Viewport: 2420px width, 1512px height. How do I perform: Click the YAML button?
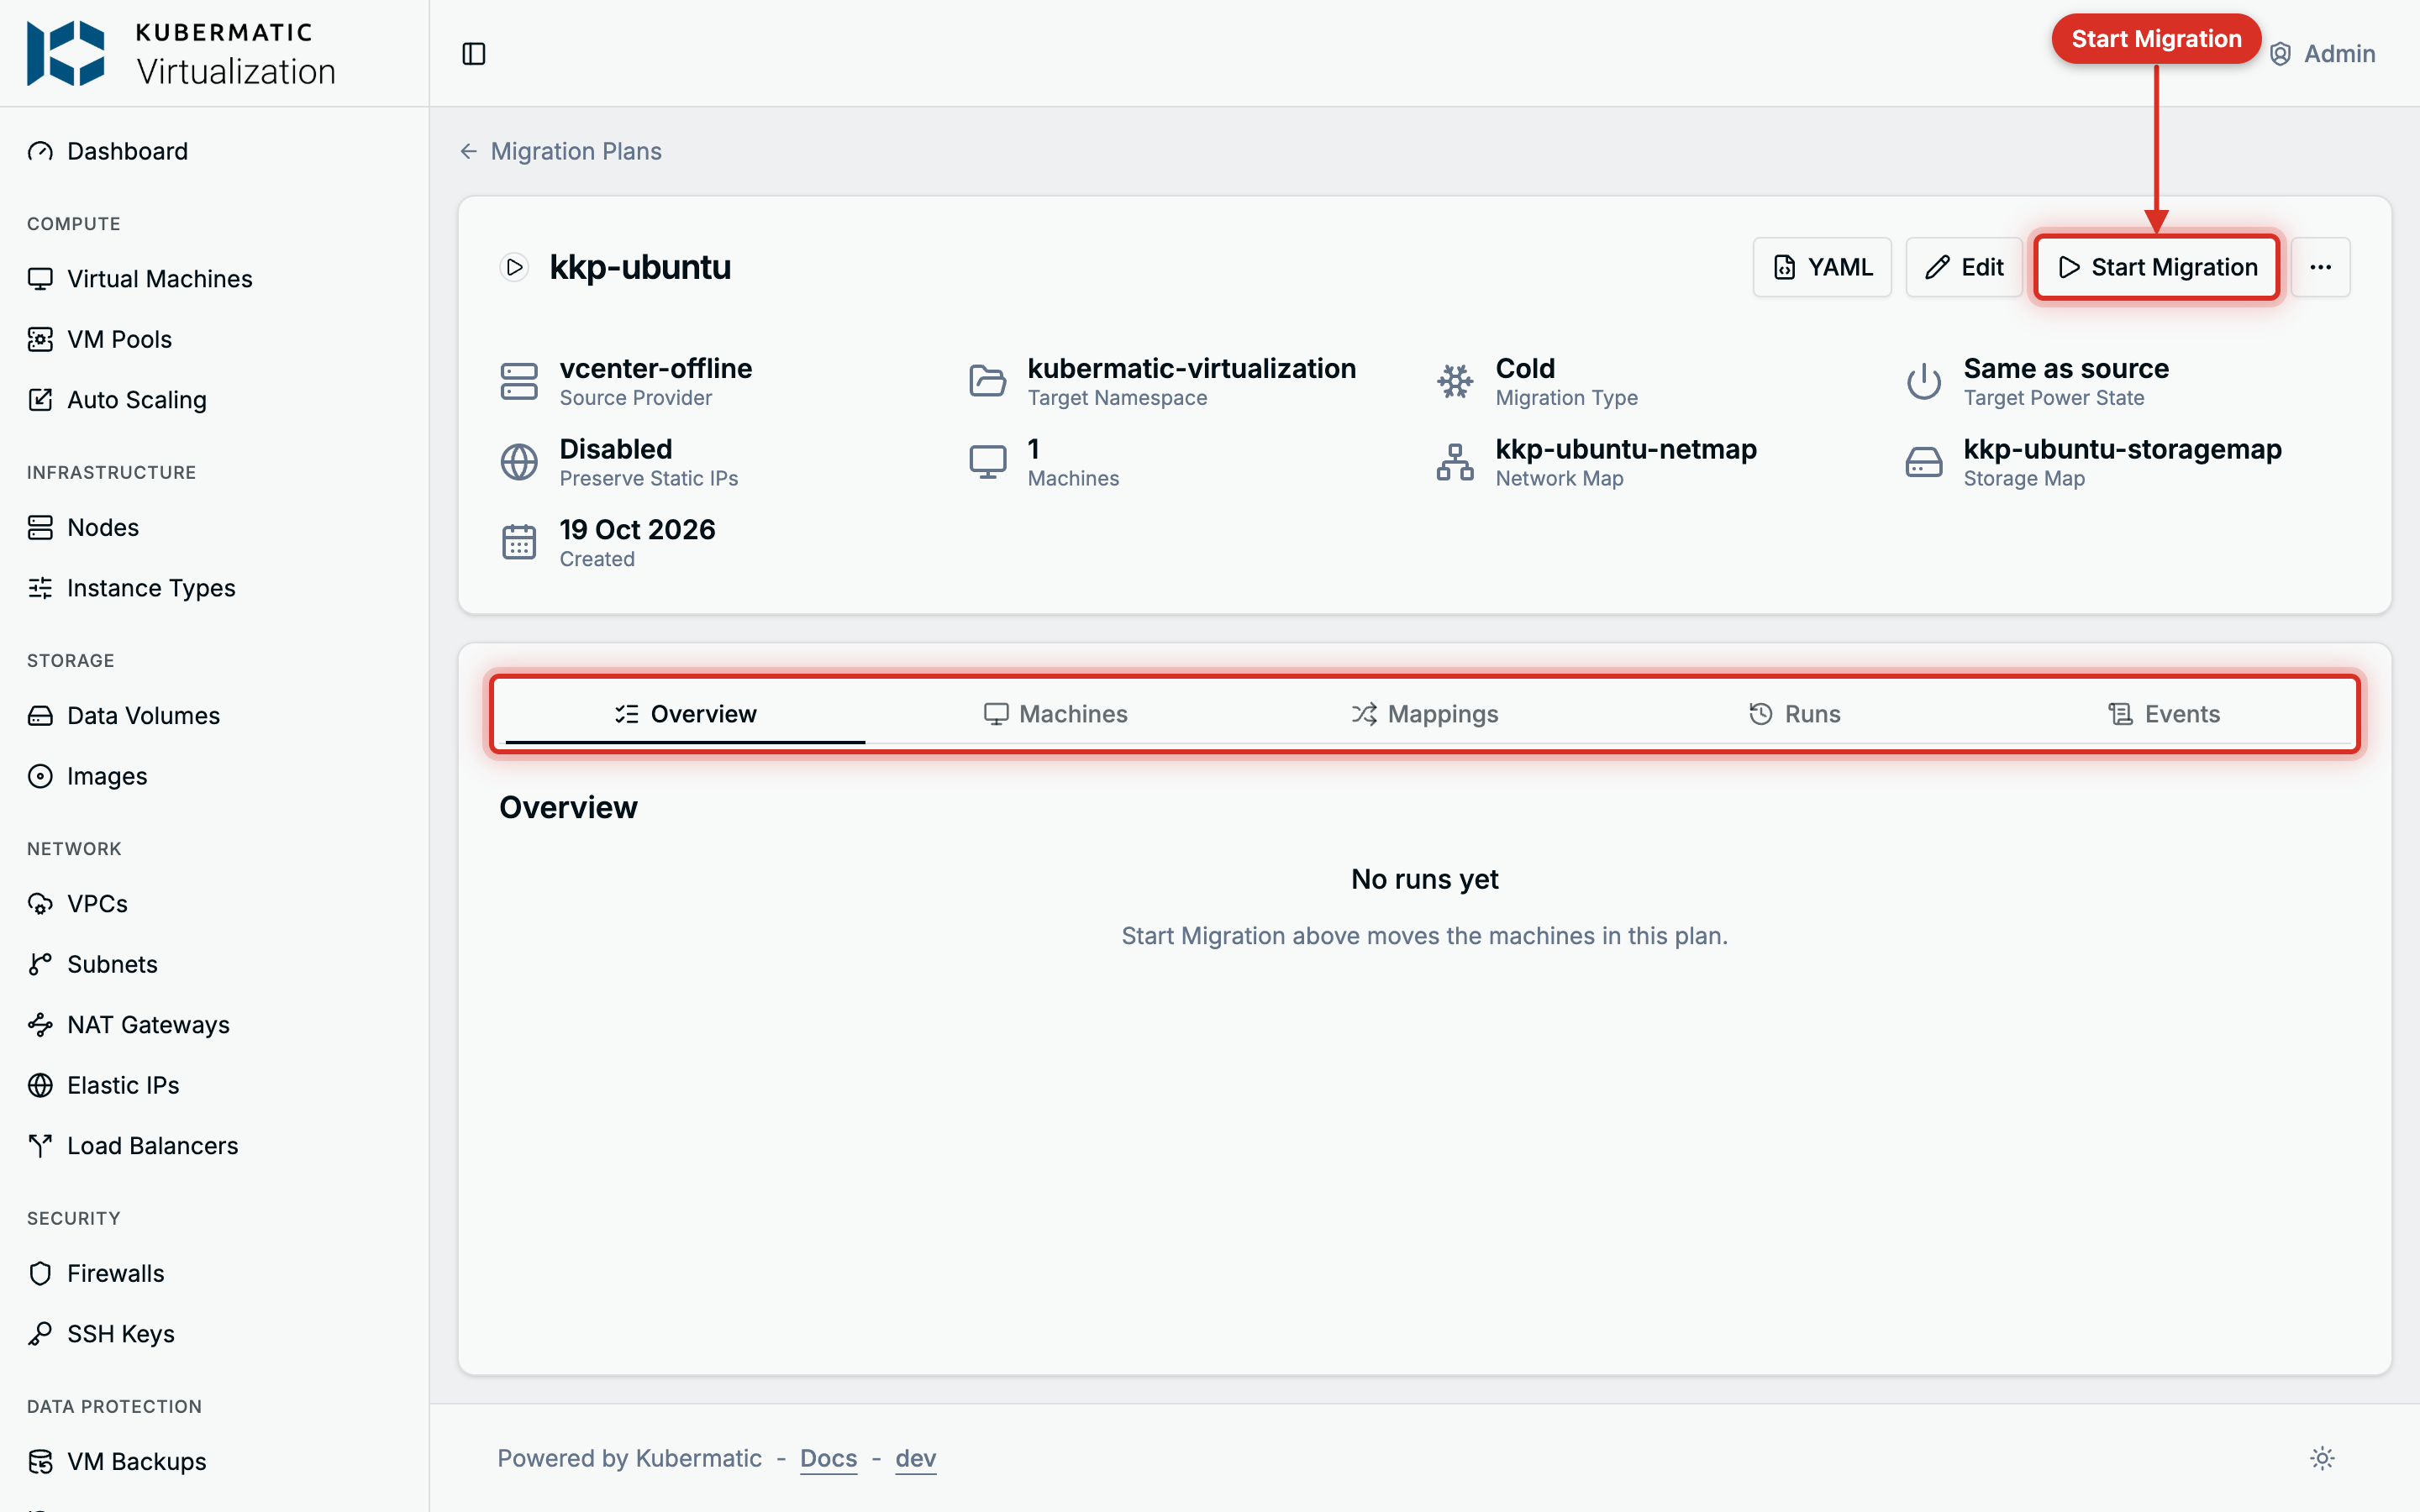(1822, 267)
